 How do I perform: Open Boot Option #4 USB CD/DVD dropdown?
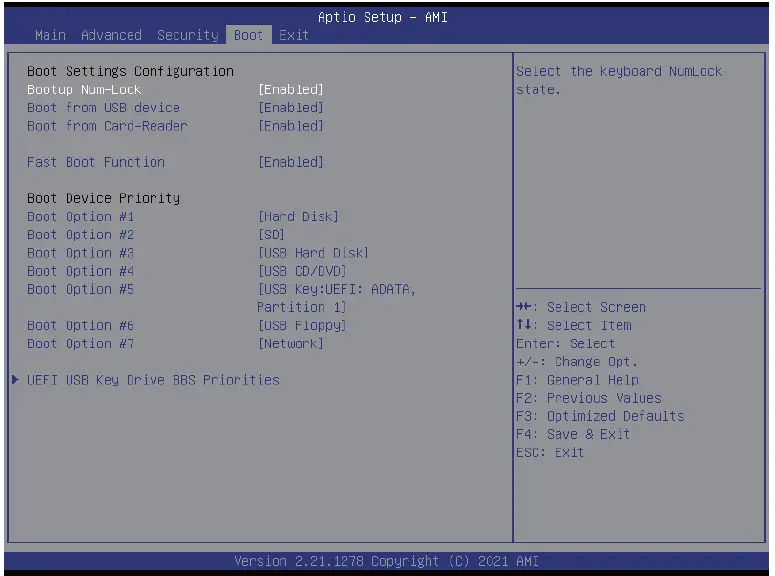pyautogui.click(x=302, y=271)
